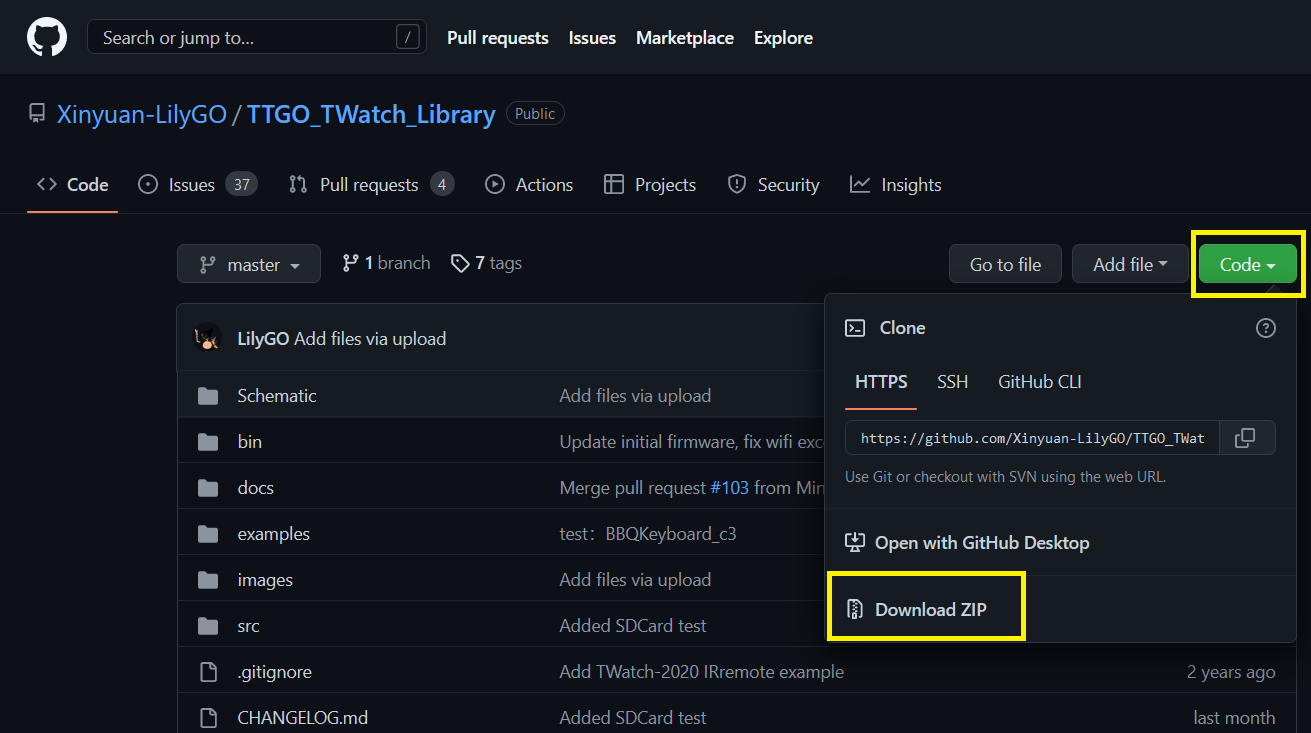The image size is (1311, 733).
Task: Open Marketplace in the top navigation
Action: (x=685, y=38)
